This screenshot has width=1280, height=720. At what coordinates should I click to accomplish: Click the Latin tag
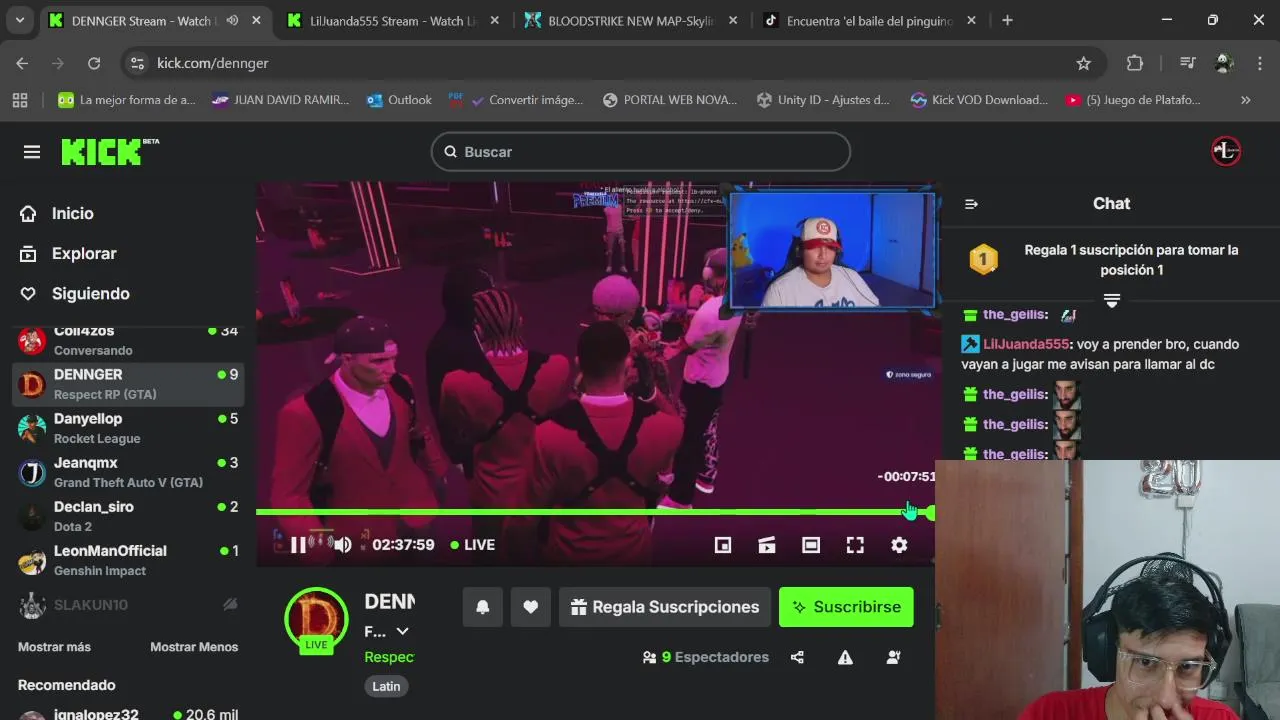coord(386,686)
